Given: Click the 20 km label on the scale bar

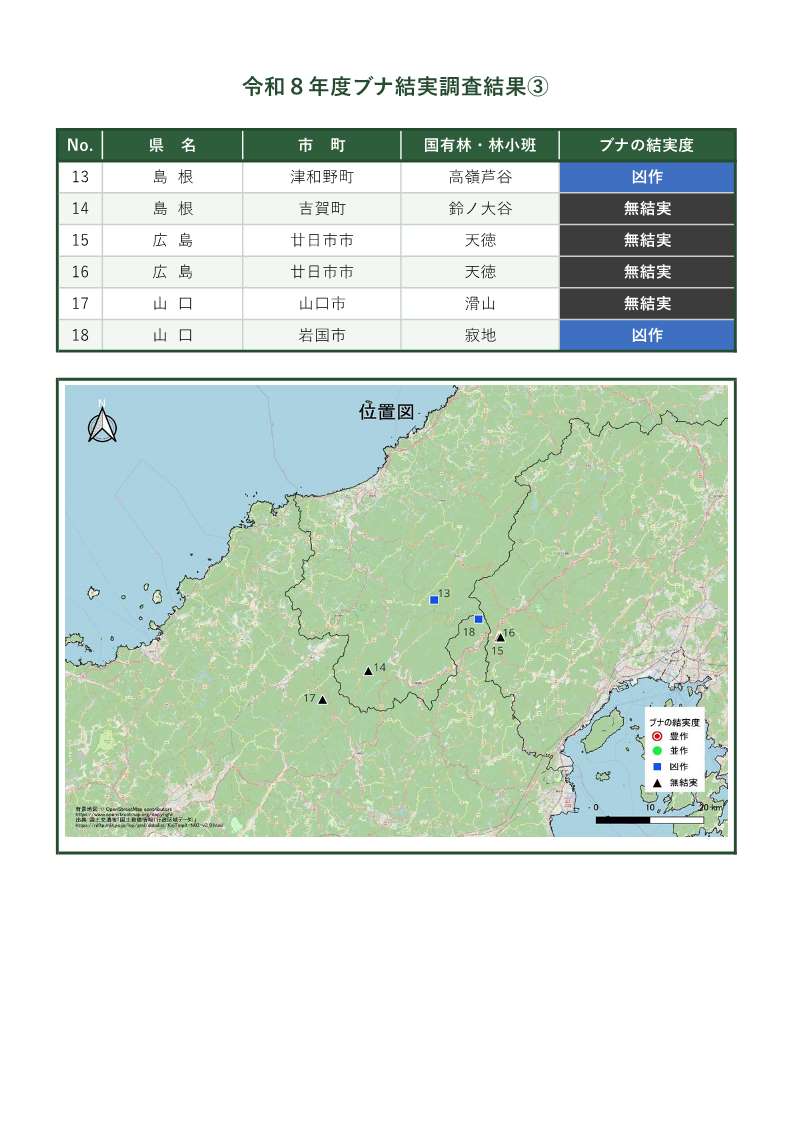Looking at the screenshot, I should click(710, 807).
